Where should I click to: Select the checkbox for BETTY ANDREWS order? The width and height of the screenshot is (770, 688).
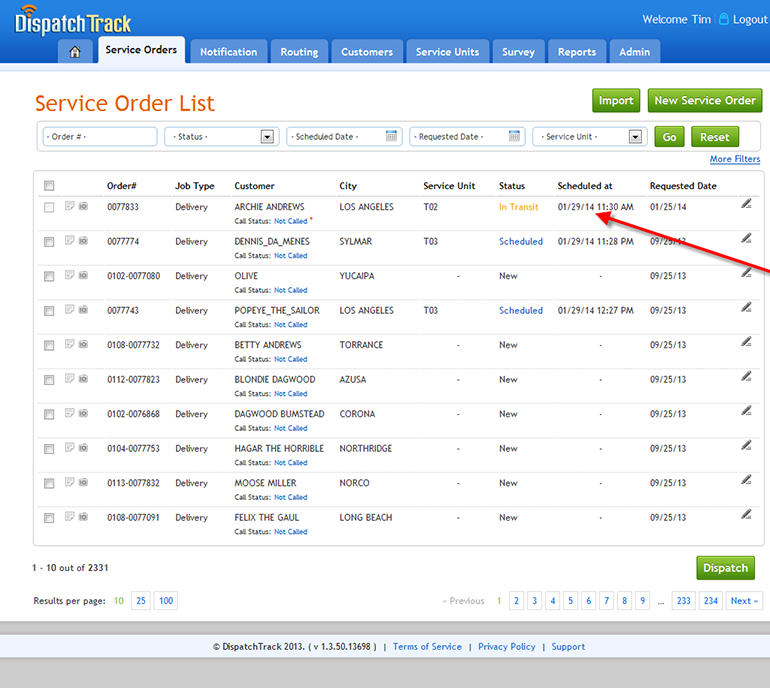tap(49, 345)
